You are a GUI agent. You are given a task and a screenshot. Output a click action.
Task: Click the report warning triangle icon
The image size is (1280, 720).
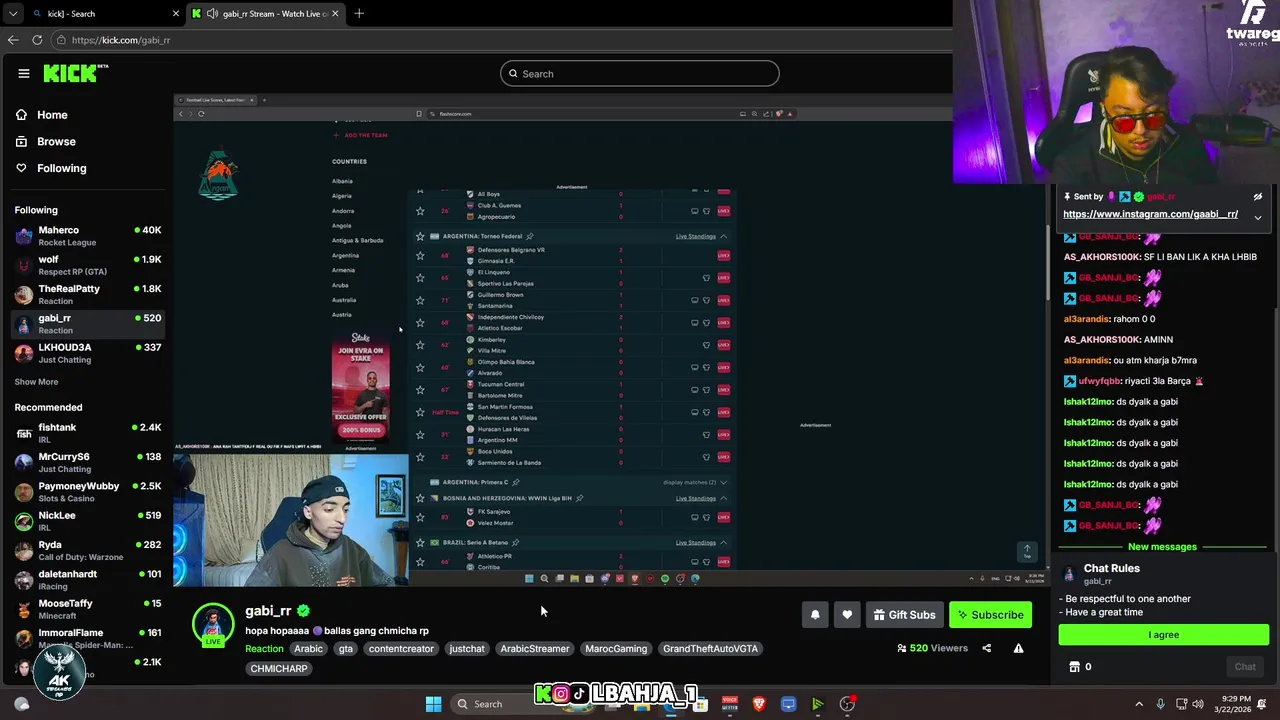(x=1018, y=648)
